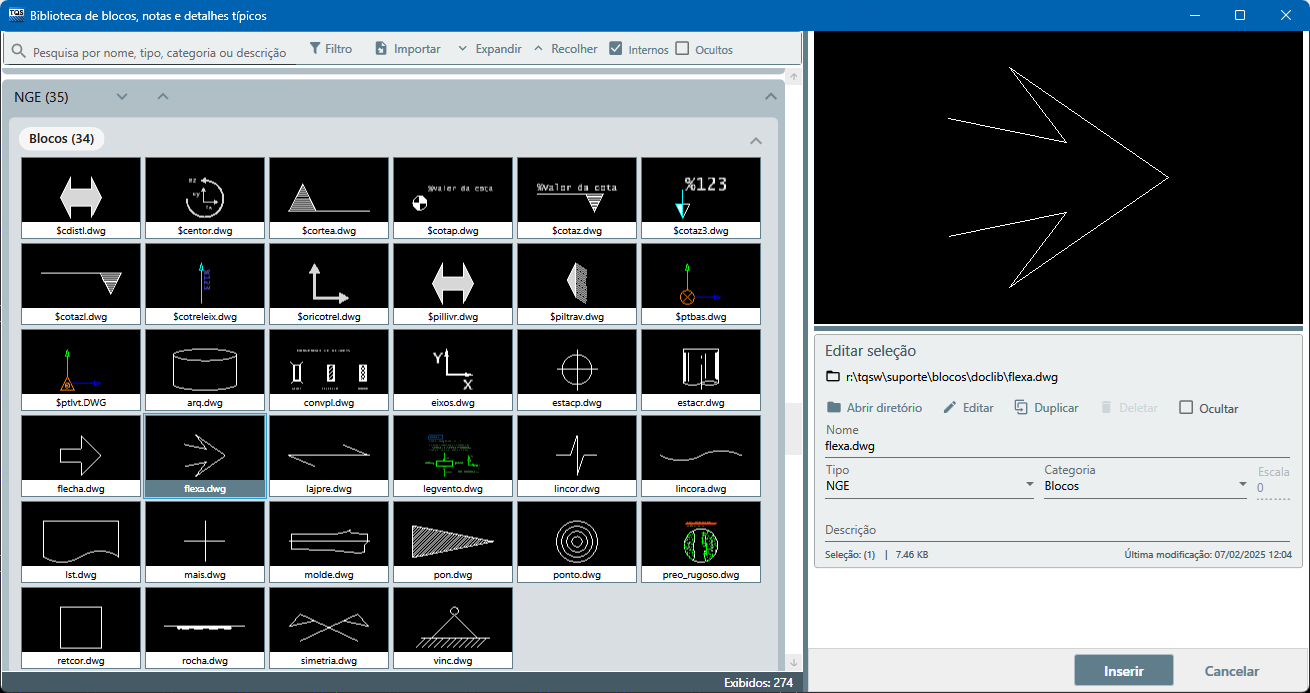Image resolution: width=1310 pixels, height=693 pixels.
Task: Duplicate selection with the Duplicar icon
Action: (x=1021, y=408)
